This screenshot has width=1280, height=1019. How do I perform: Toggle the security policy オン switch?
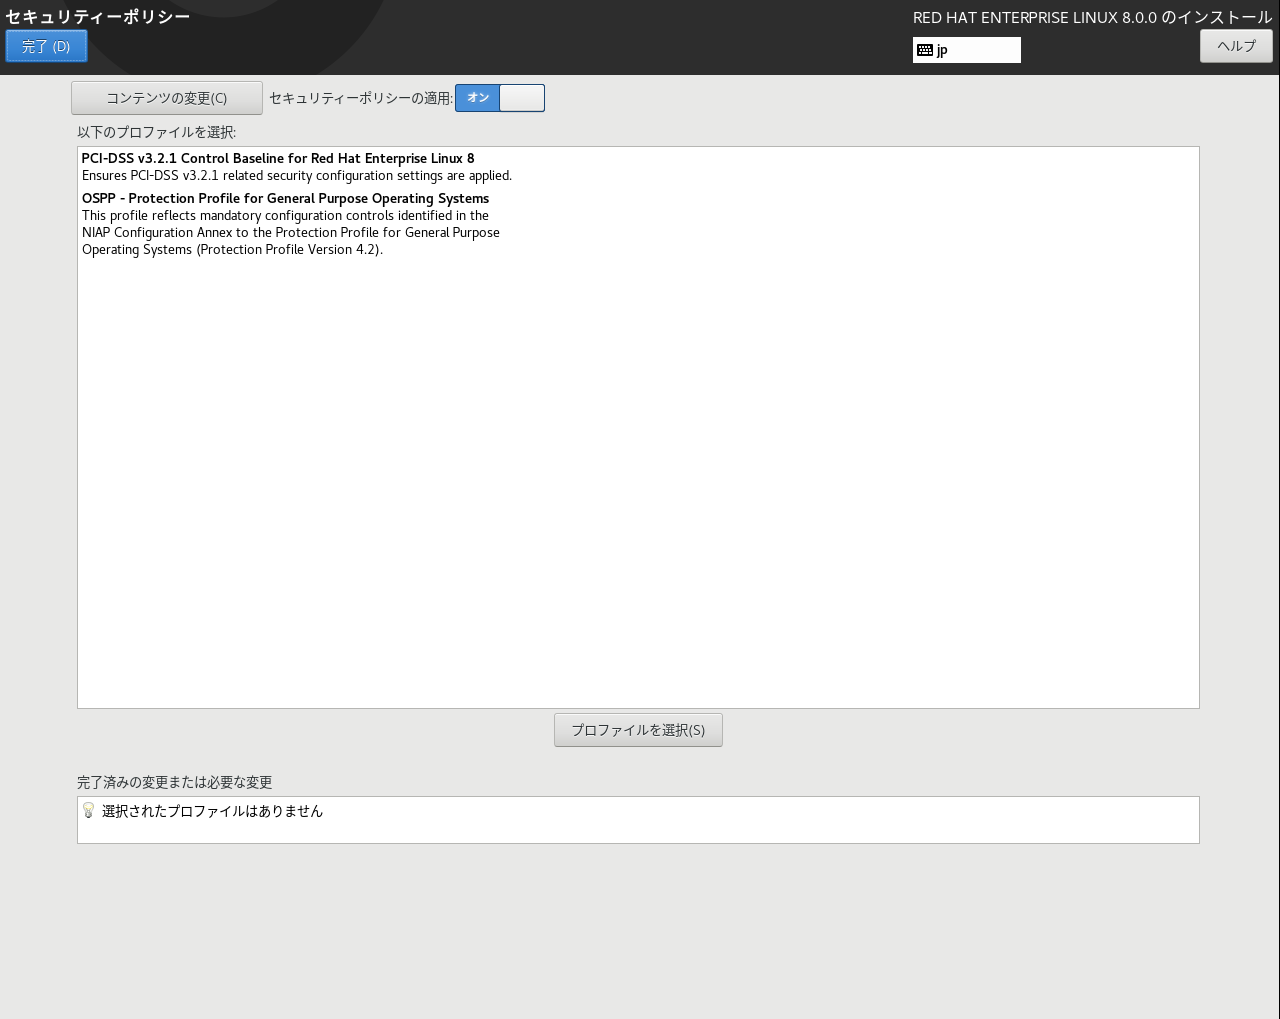click(x=500, y=98)
